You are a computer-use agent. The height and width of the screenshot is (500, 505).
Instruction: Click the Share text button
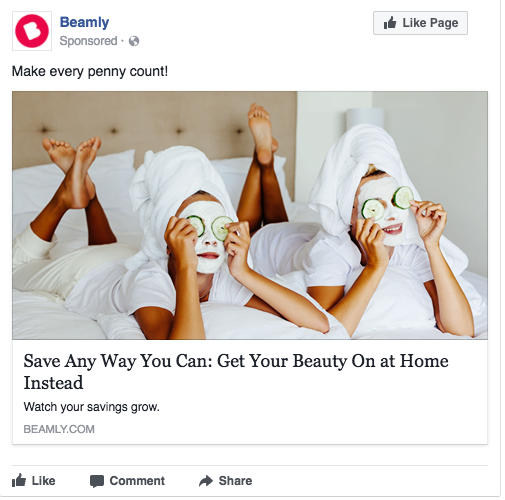point(235,481)
